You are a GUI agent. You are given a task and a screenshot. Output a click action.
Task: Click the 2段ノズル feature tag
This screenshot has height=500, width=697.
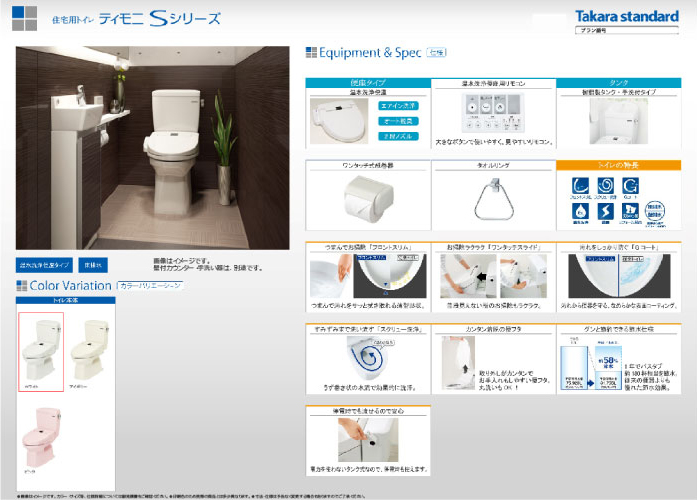point(398,136)
